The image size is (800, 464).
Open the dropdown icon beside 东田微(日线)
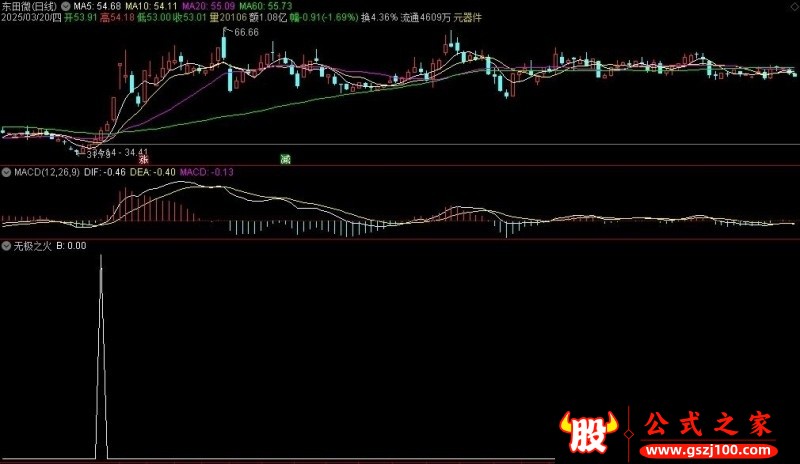pos(66,7)
